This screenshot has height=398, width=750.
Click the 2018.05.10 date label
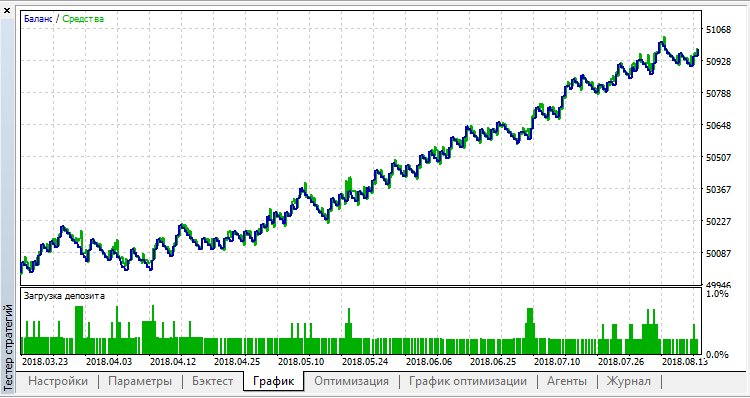(301, 361)
